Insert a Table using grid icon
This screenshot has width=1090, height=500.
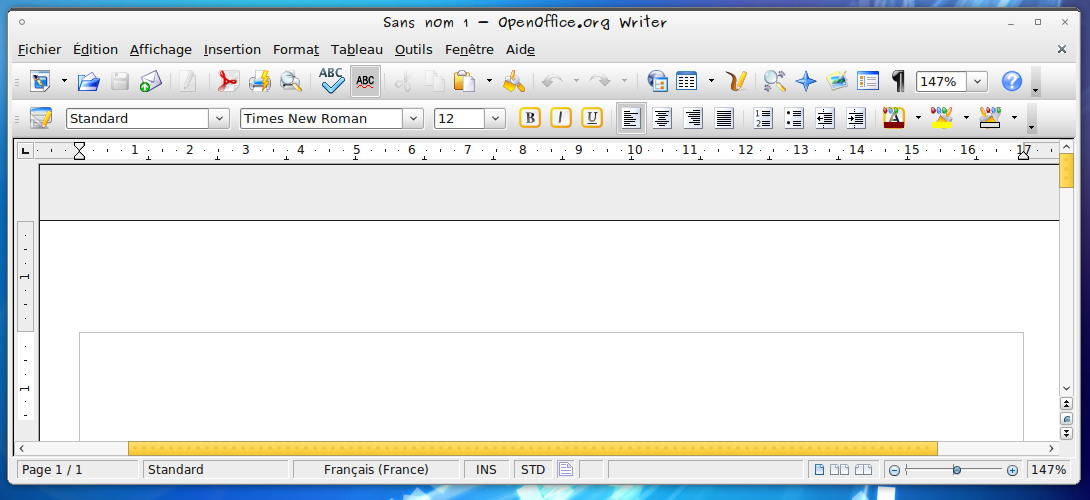point(687,81)
